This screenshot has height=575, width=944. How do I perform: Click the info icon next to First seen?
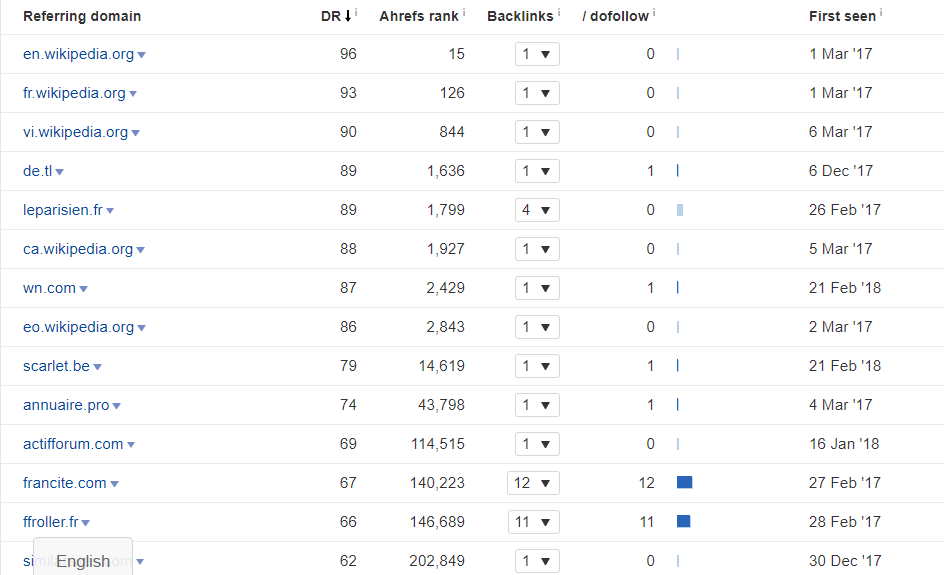click(881, 12)
